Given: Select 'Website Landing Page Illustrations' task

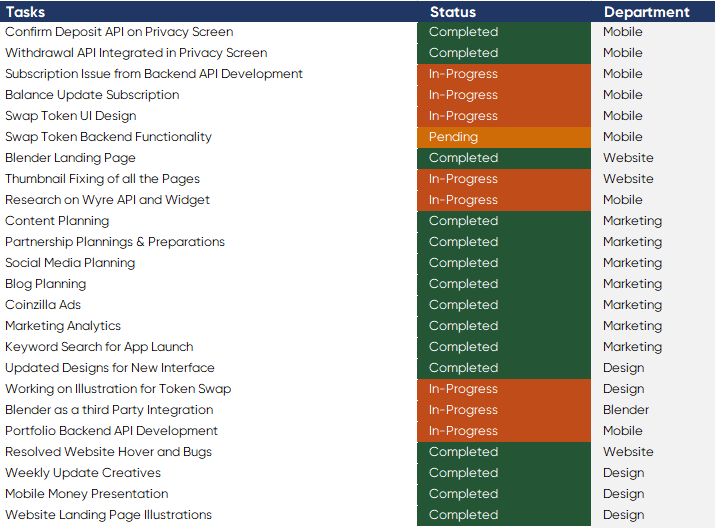Looking at the screenshot, I should click(x=208, y=514).
